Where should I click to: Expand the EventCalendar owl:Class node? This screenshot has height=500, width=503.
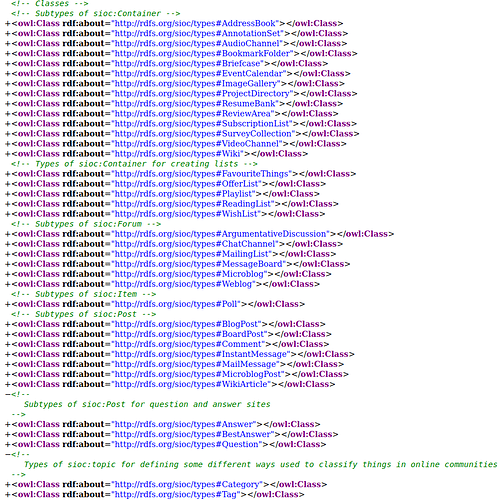[8, 74]
